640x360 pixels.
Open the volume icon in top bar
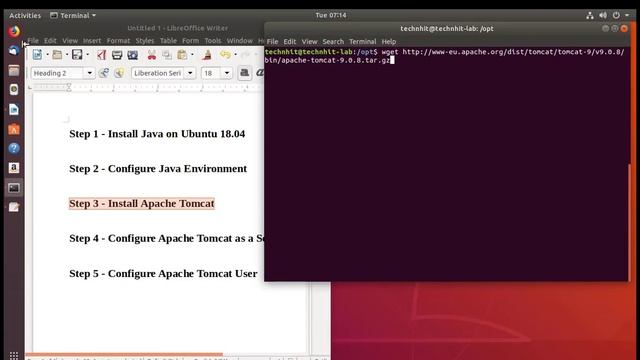pos(603,16)
